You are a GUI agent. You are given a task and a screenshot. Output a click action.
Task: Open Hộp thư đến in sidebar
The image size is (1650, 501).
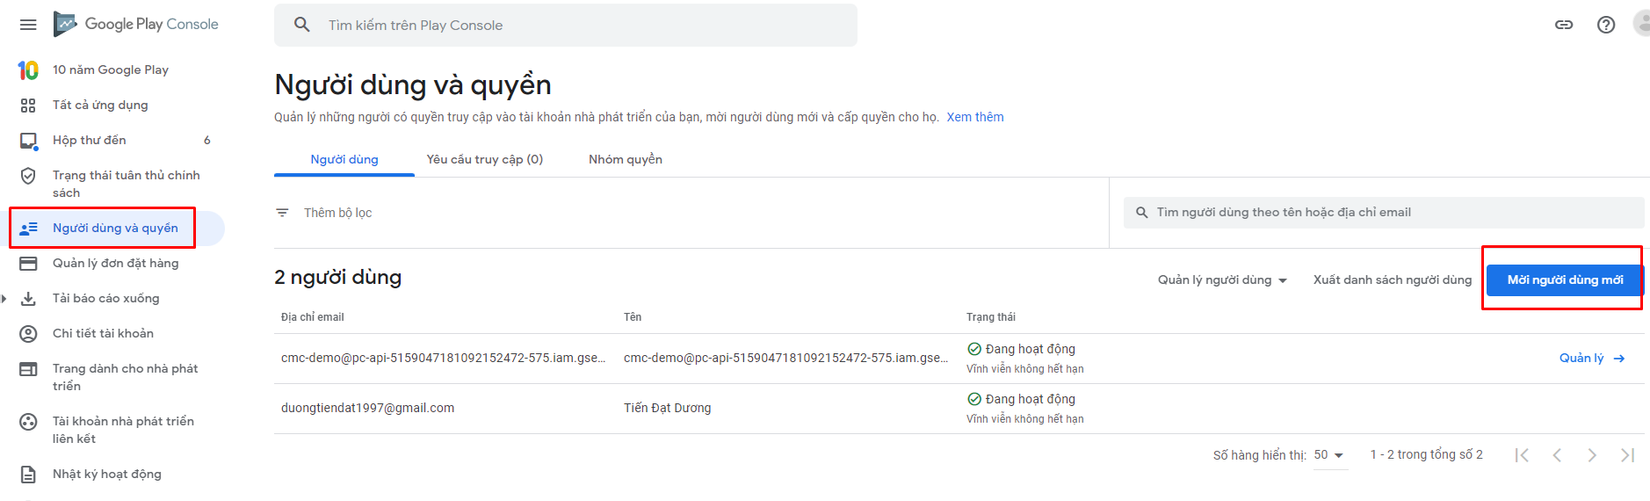[90, 140]
